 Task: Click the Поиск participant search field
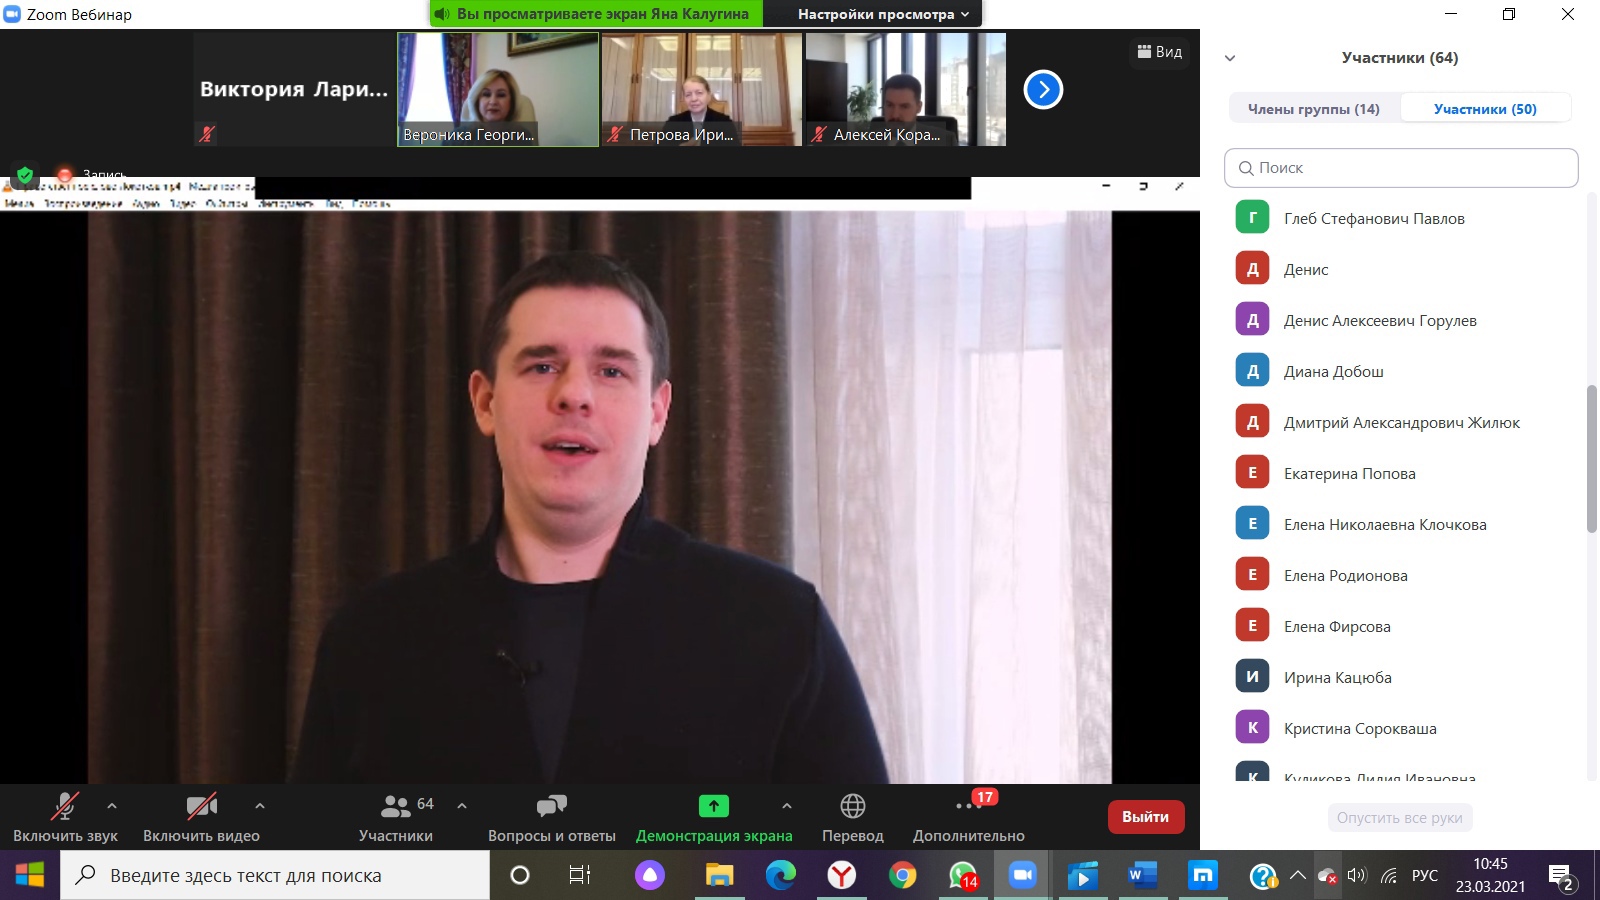click(1400, 168)
